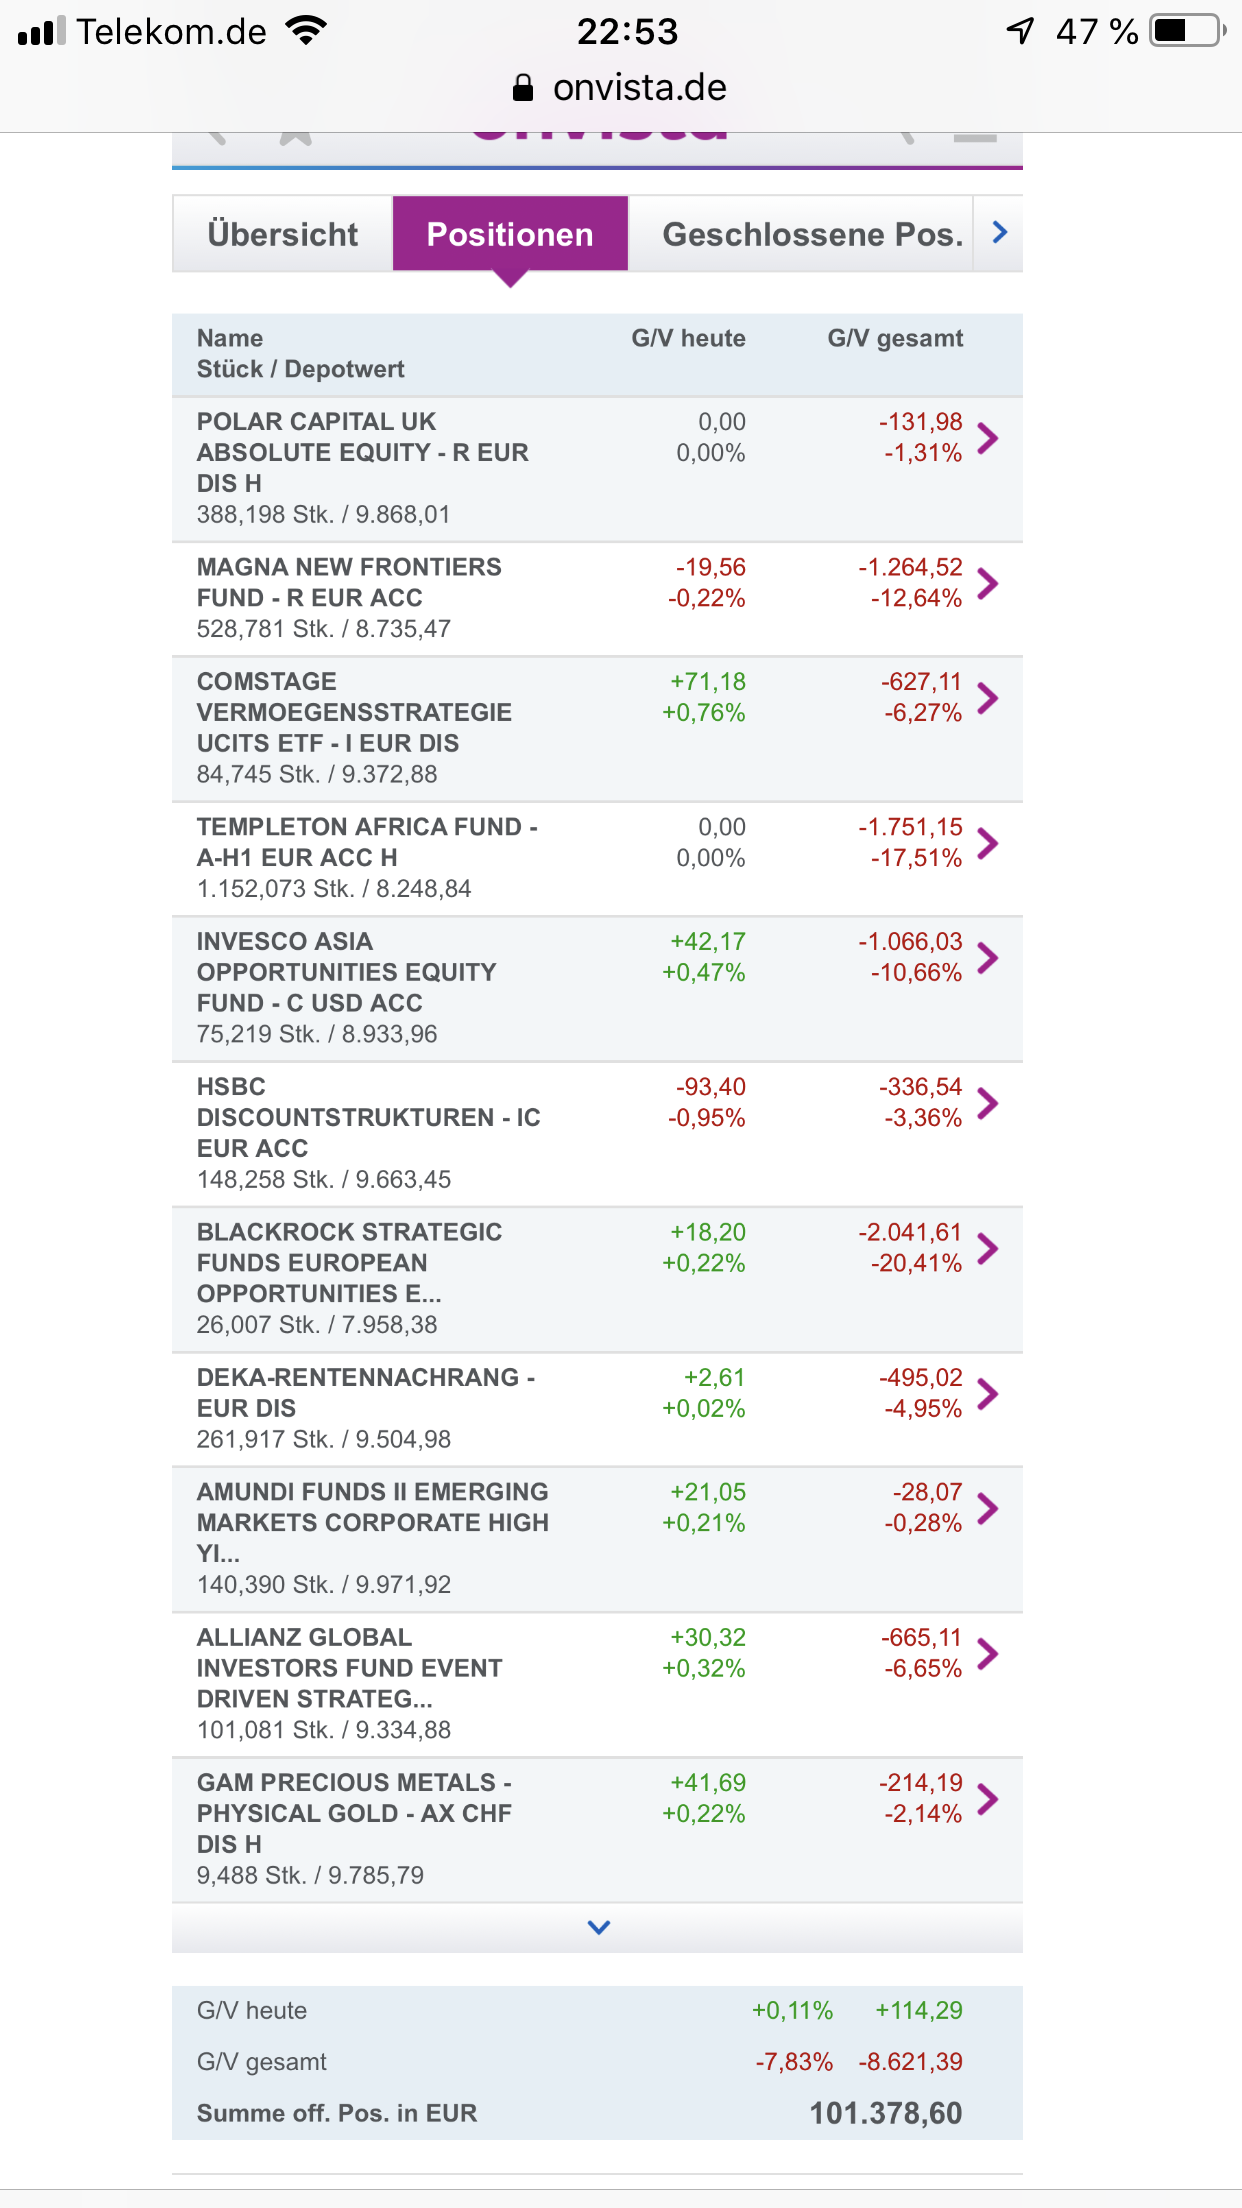Image resolution: width=1242 pixels, height=2208 pixels.
Task: Open Invesco Asia Opportunities details arrow
Action: [988, 958]
